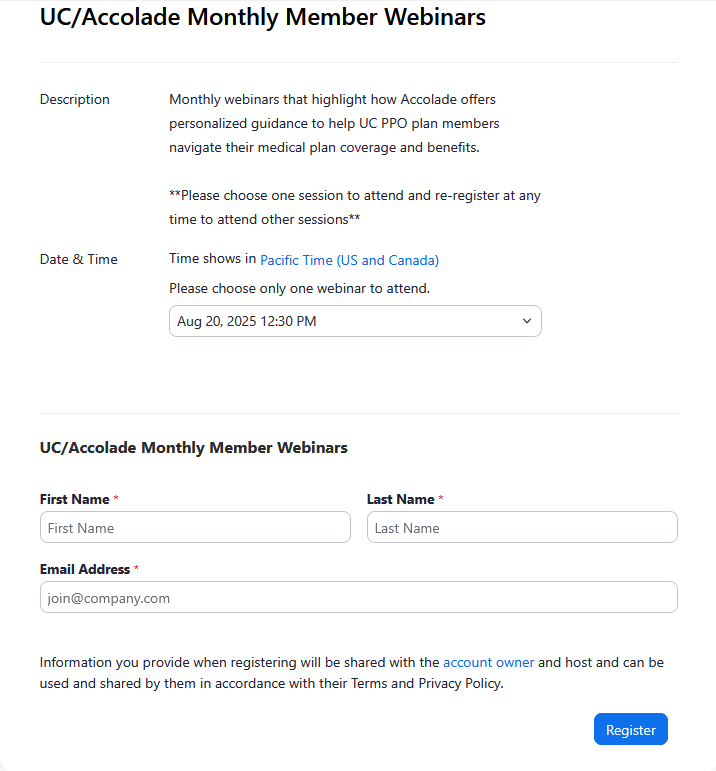Click the Date & Time row label
The image size is (716, 771).
click(x=79, y=259)
